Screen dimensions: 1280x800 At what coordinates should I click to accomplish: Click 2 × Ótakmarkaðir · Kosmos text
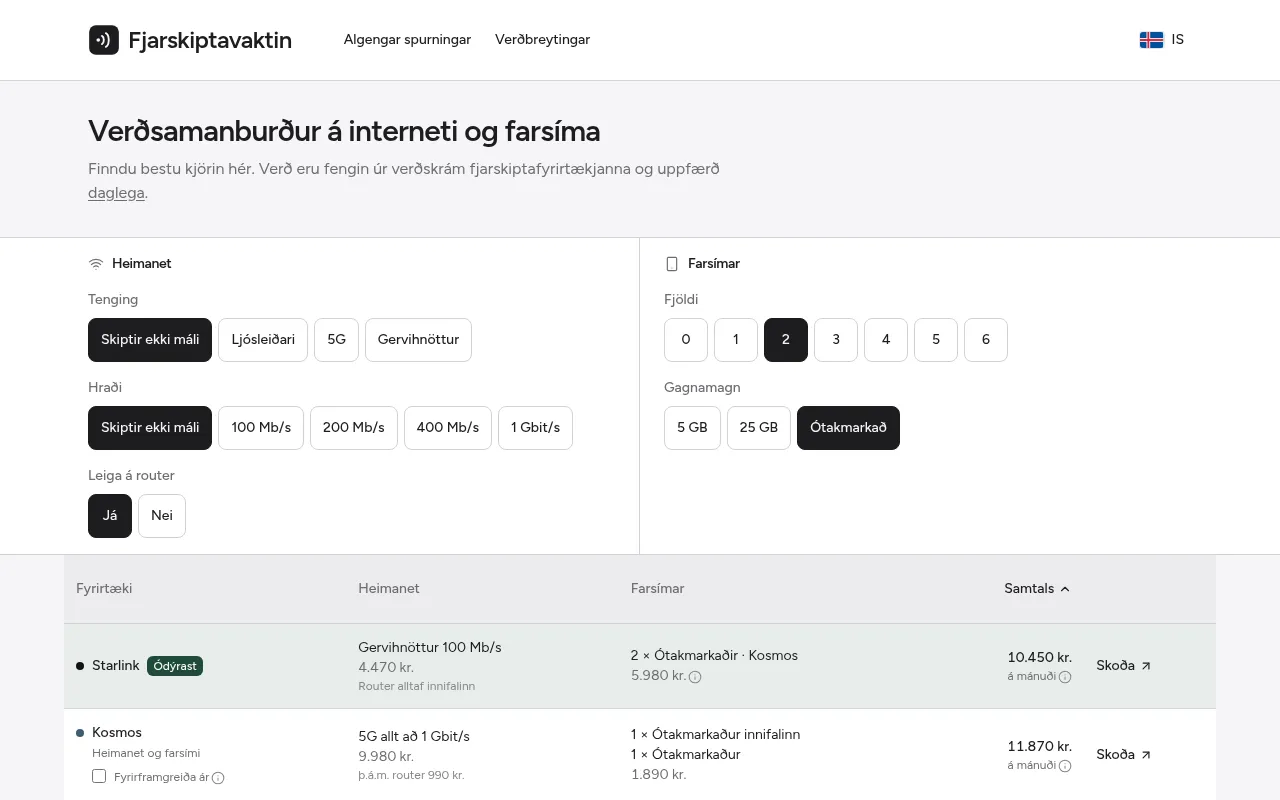(714, 656)
